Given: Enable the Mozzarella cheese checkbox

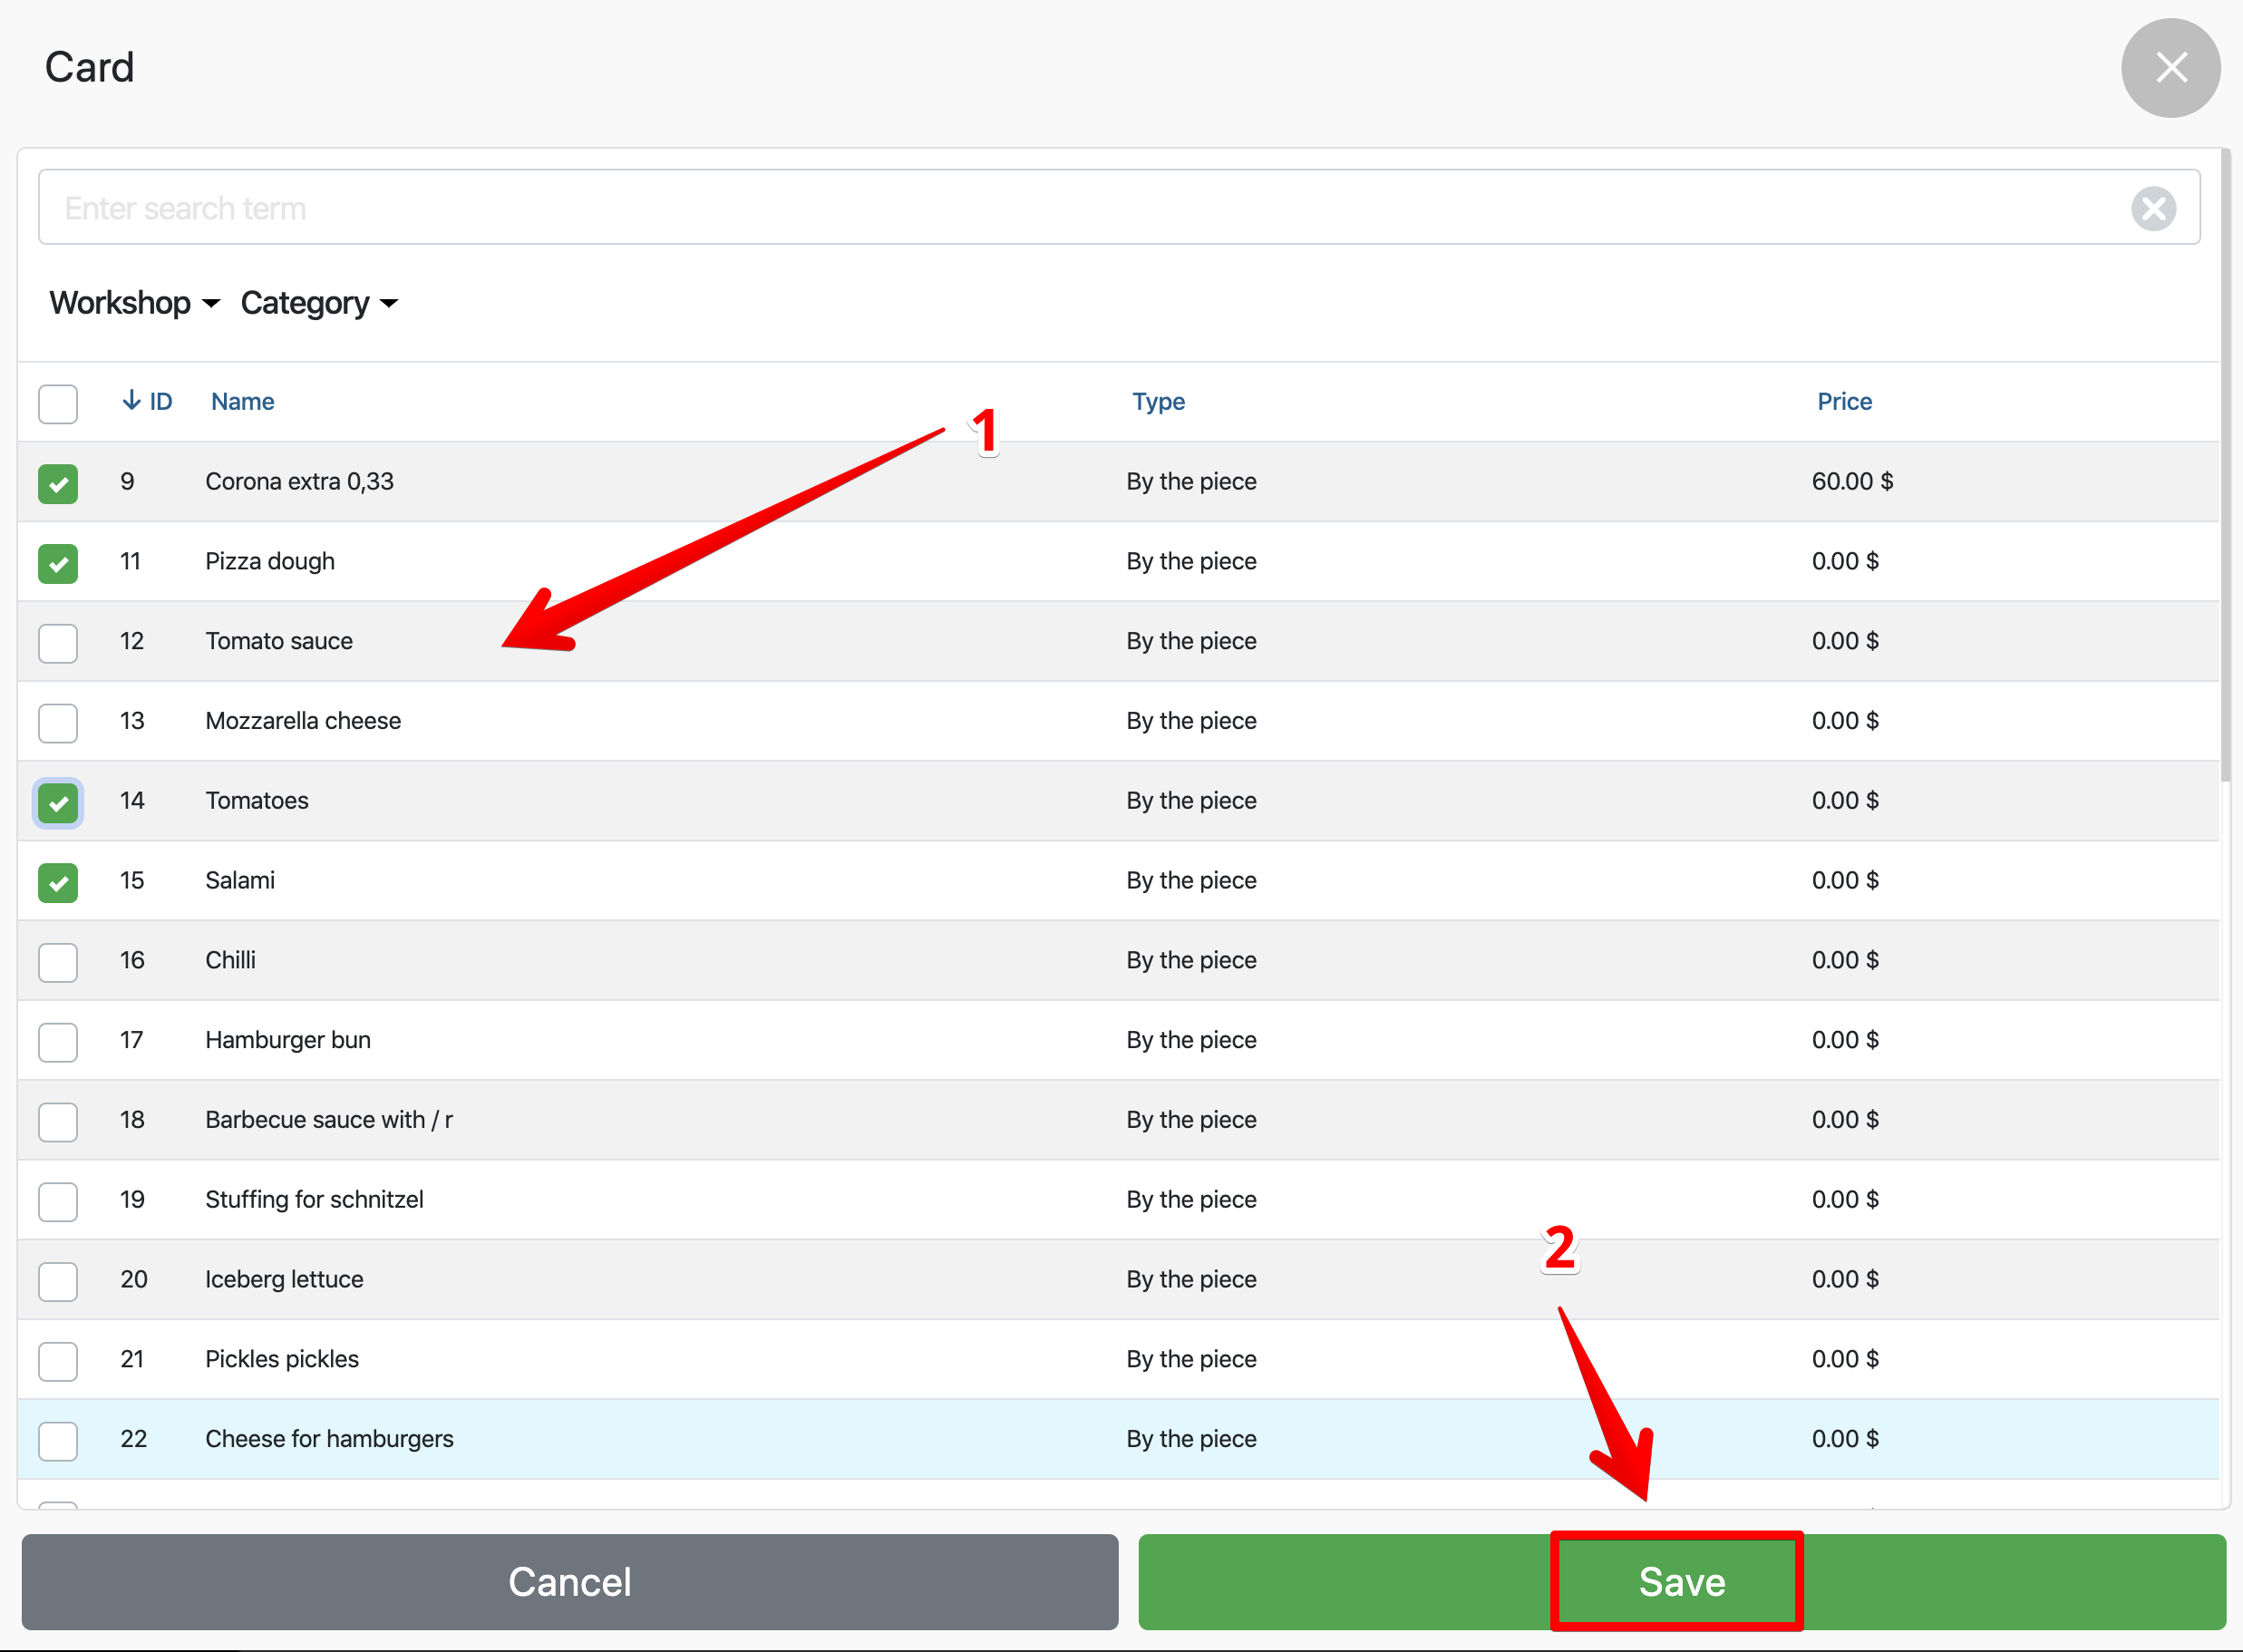Looking at the screenshot, I should (58, 723).
